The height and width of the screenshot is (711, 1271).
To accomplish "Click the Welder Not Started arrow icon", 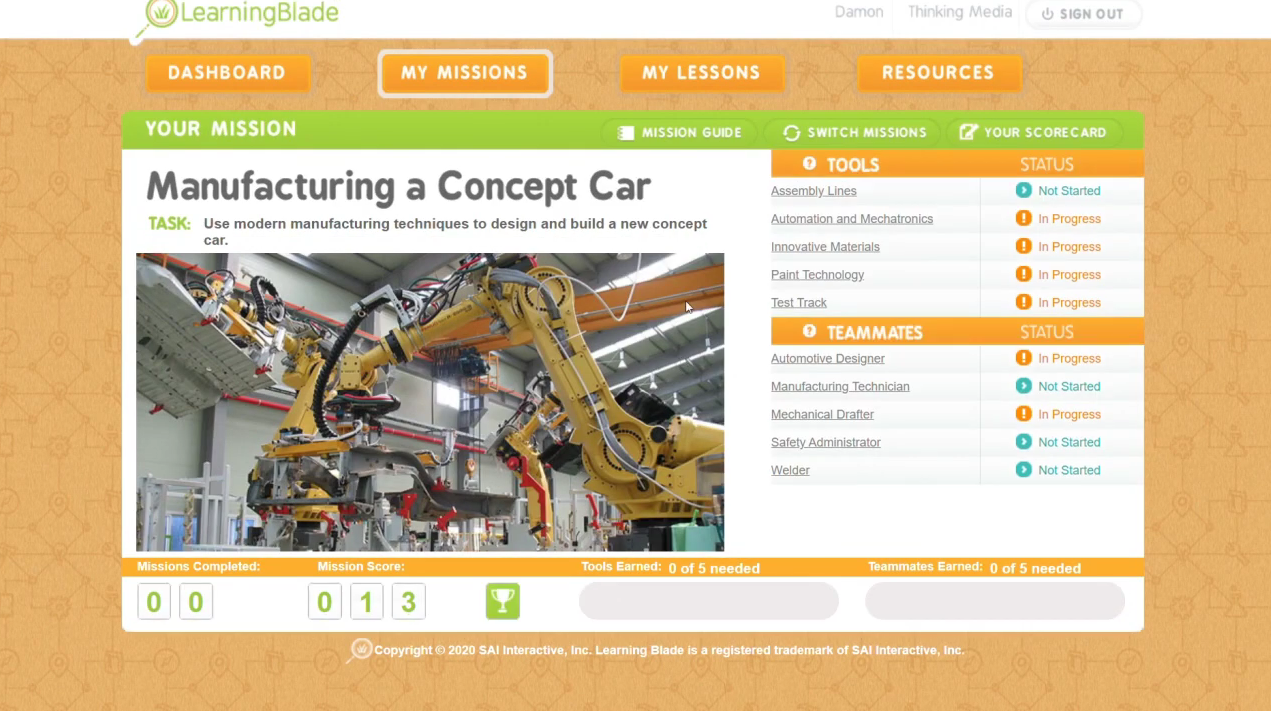I will pos(1023,470).
